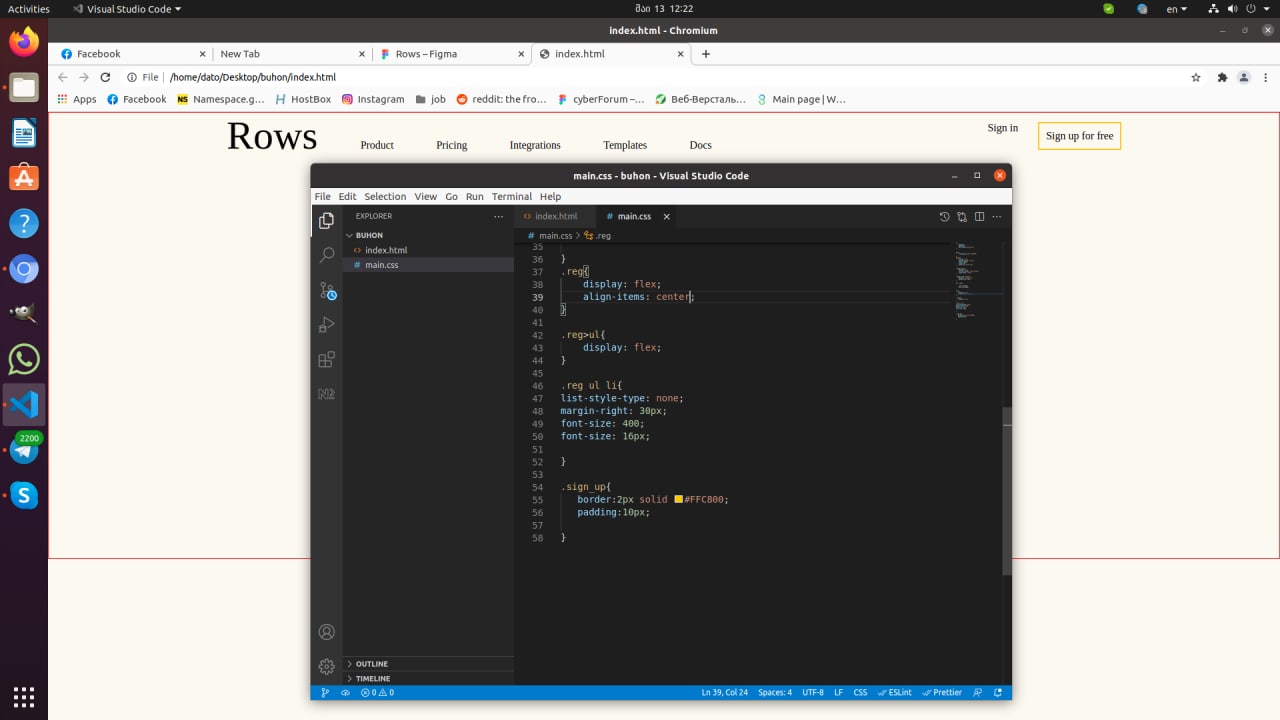The height and width of the screenshot is (720, 1280).
Task: Switch to the Rows – Figma browser tab
Action: click(451, 54)
